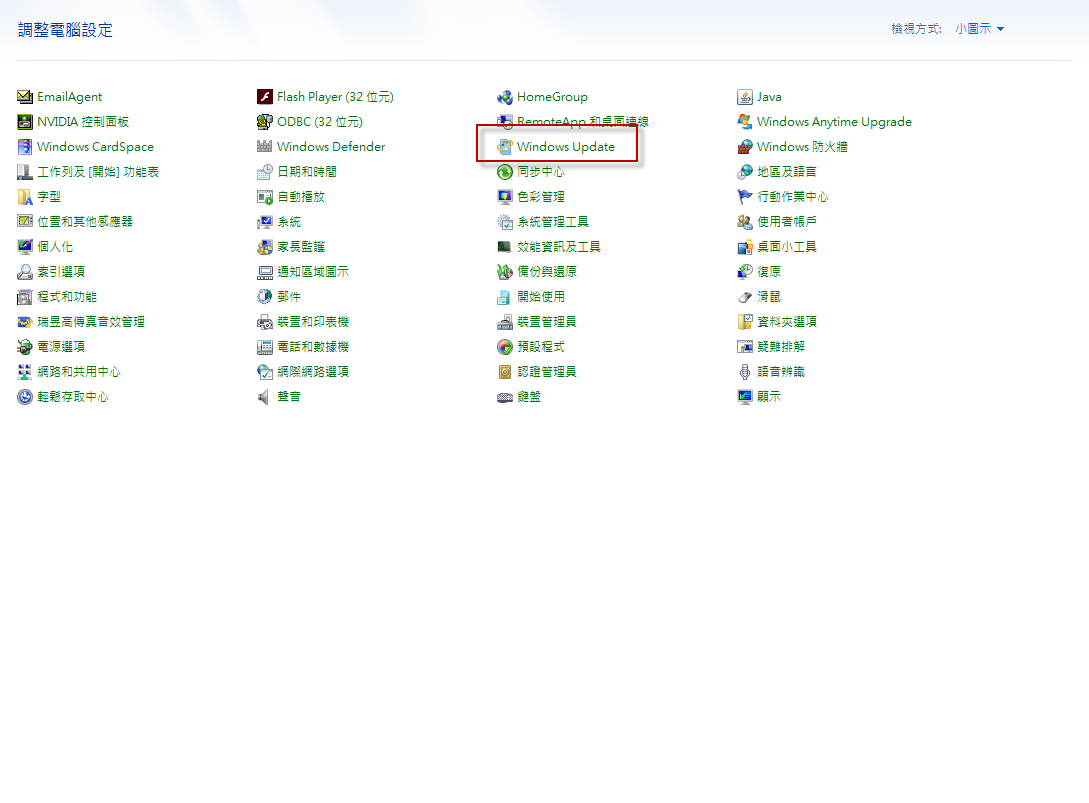This screenshot has height=803, width=1089.
Task: Click the HomeGroup icon
Action: pos(505,97)
